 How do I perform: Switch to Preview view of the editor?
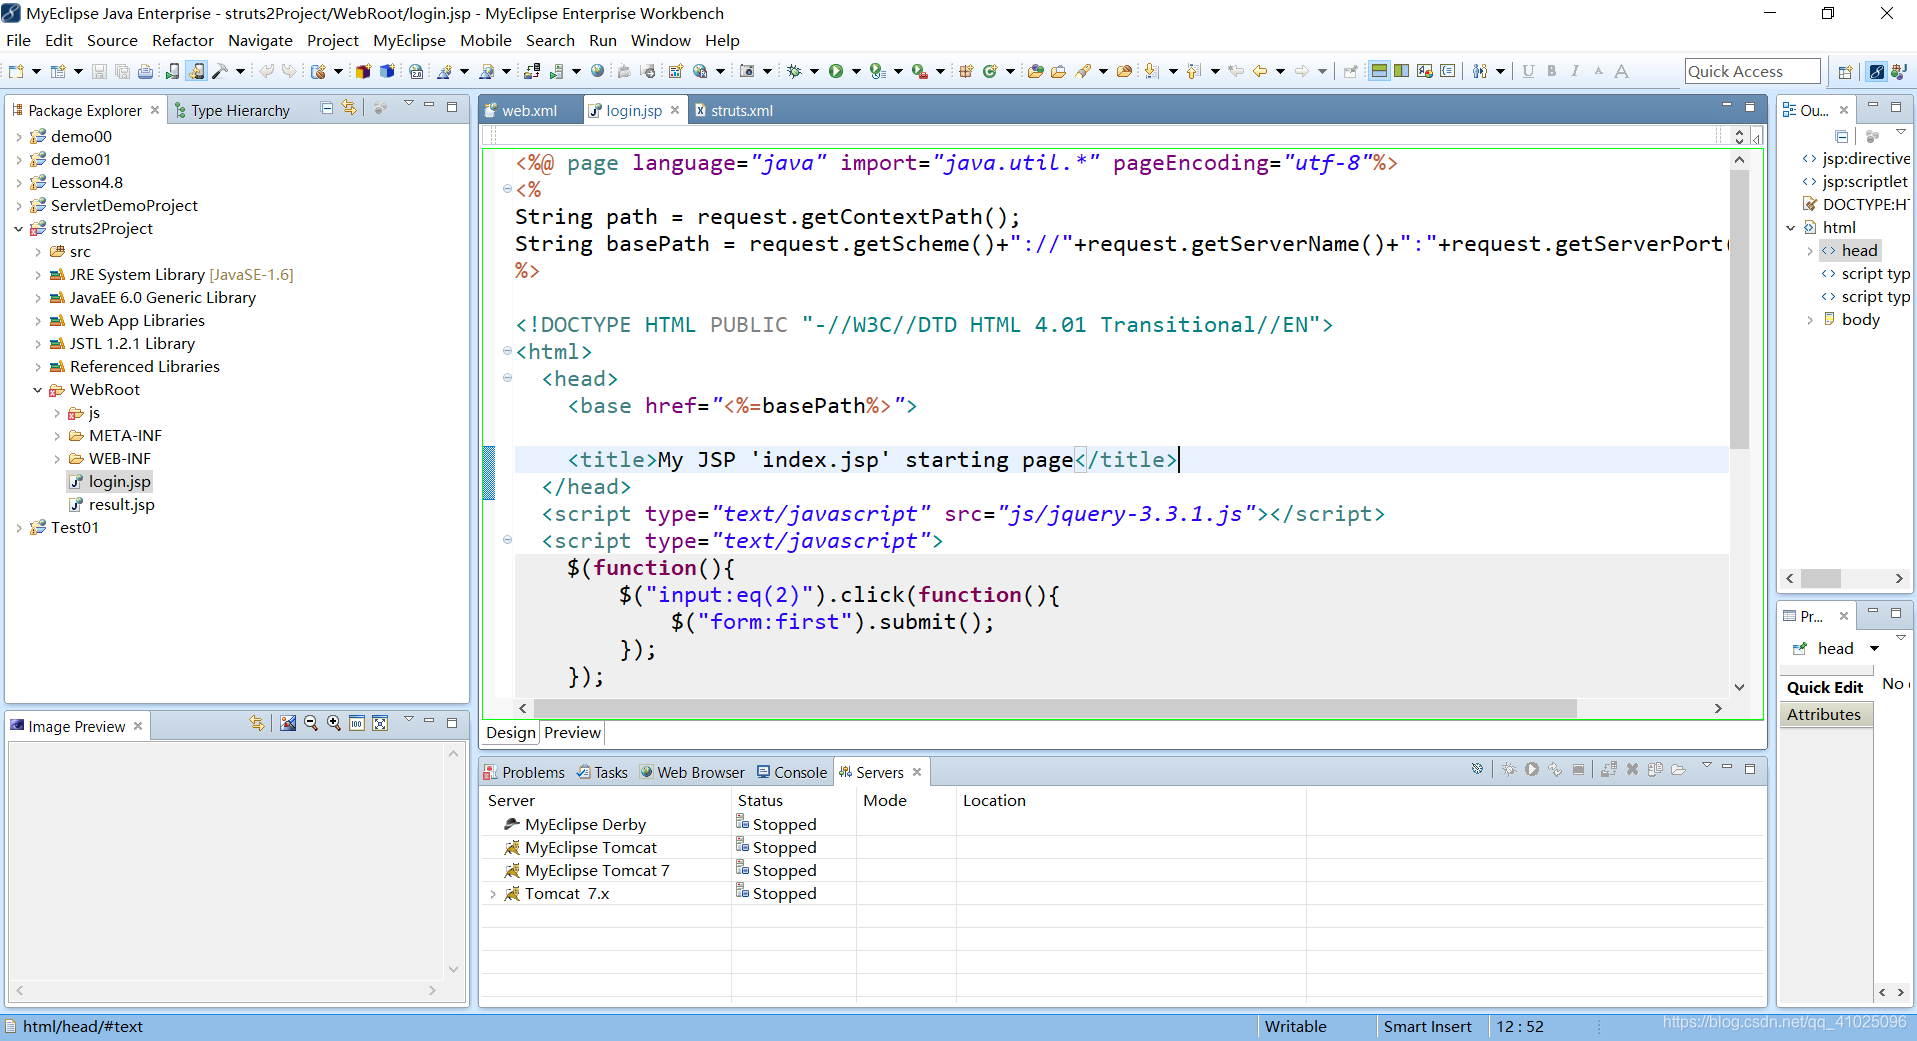pyautogui.click(x=573, y=732)
